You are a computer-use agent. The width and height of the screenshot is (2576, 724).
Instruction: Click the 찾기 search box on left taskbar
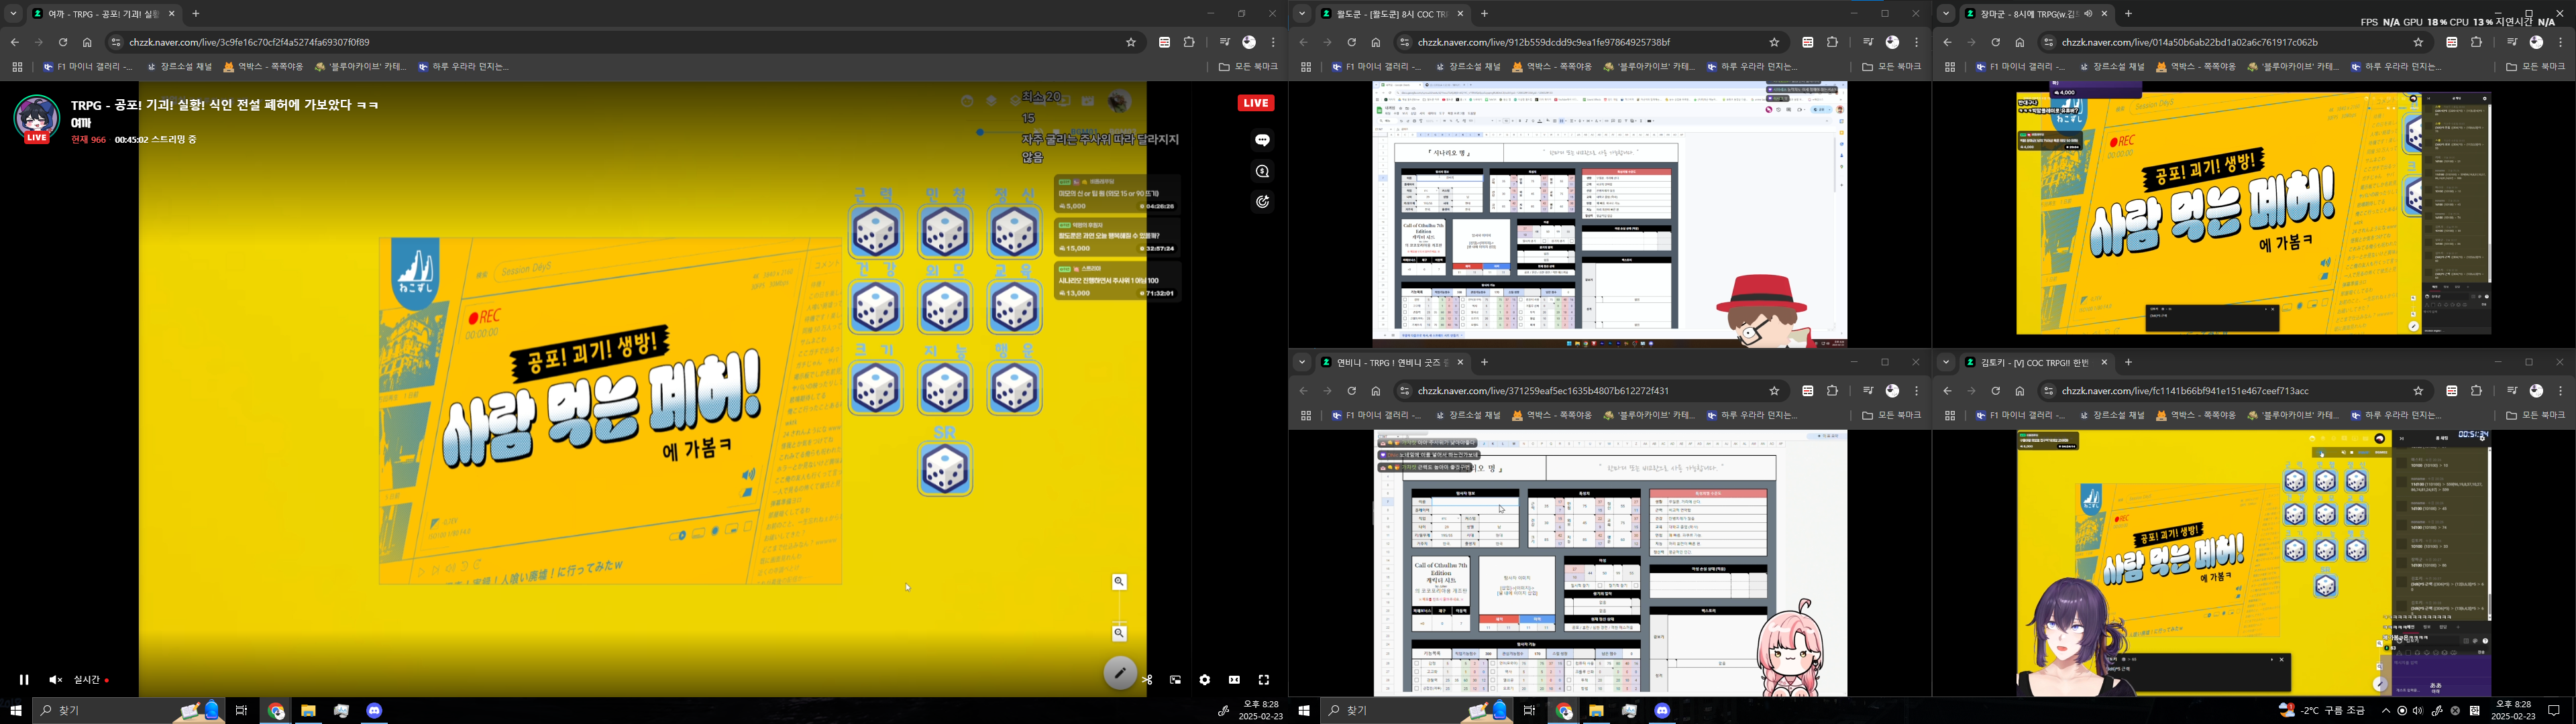tap(128, 711)
